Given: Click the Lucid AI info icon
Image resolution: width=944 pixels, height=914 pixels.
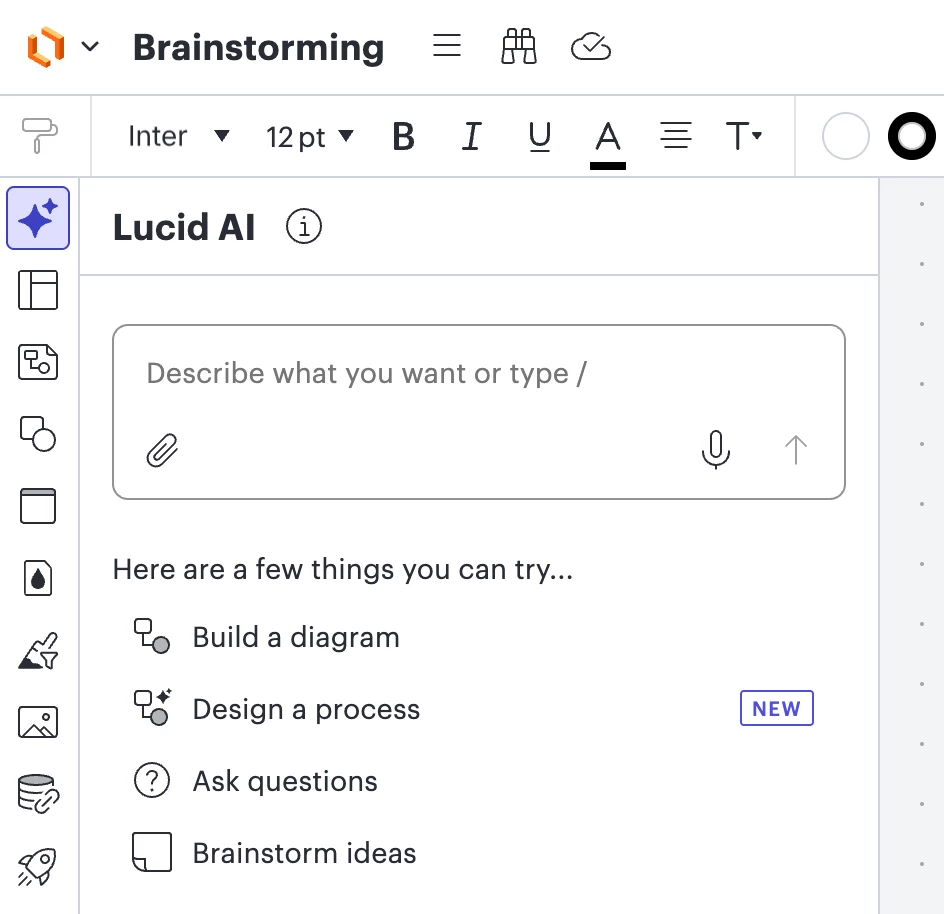Looking at the screenshot, I should [x=303, y=226].
